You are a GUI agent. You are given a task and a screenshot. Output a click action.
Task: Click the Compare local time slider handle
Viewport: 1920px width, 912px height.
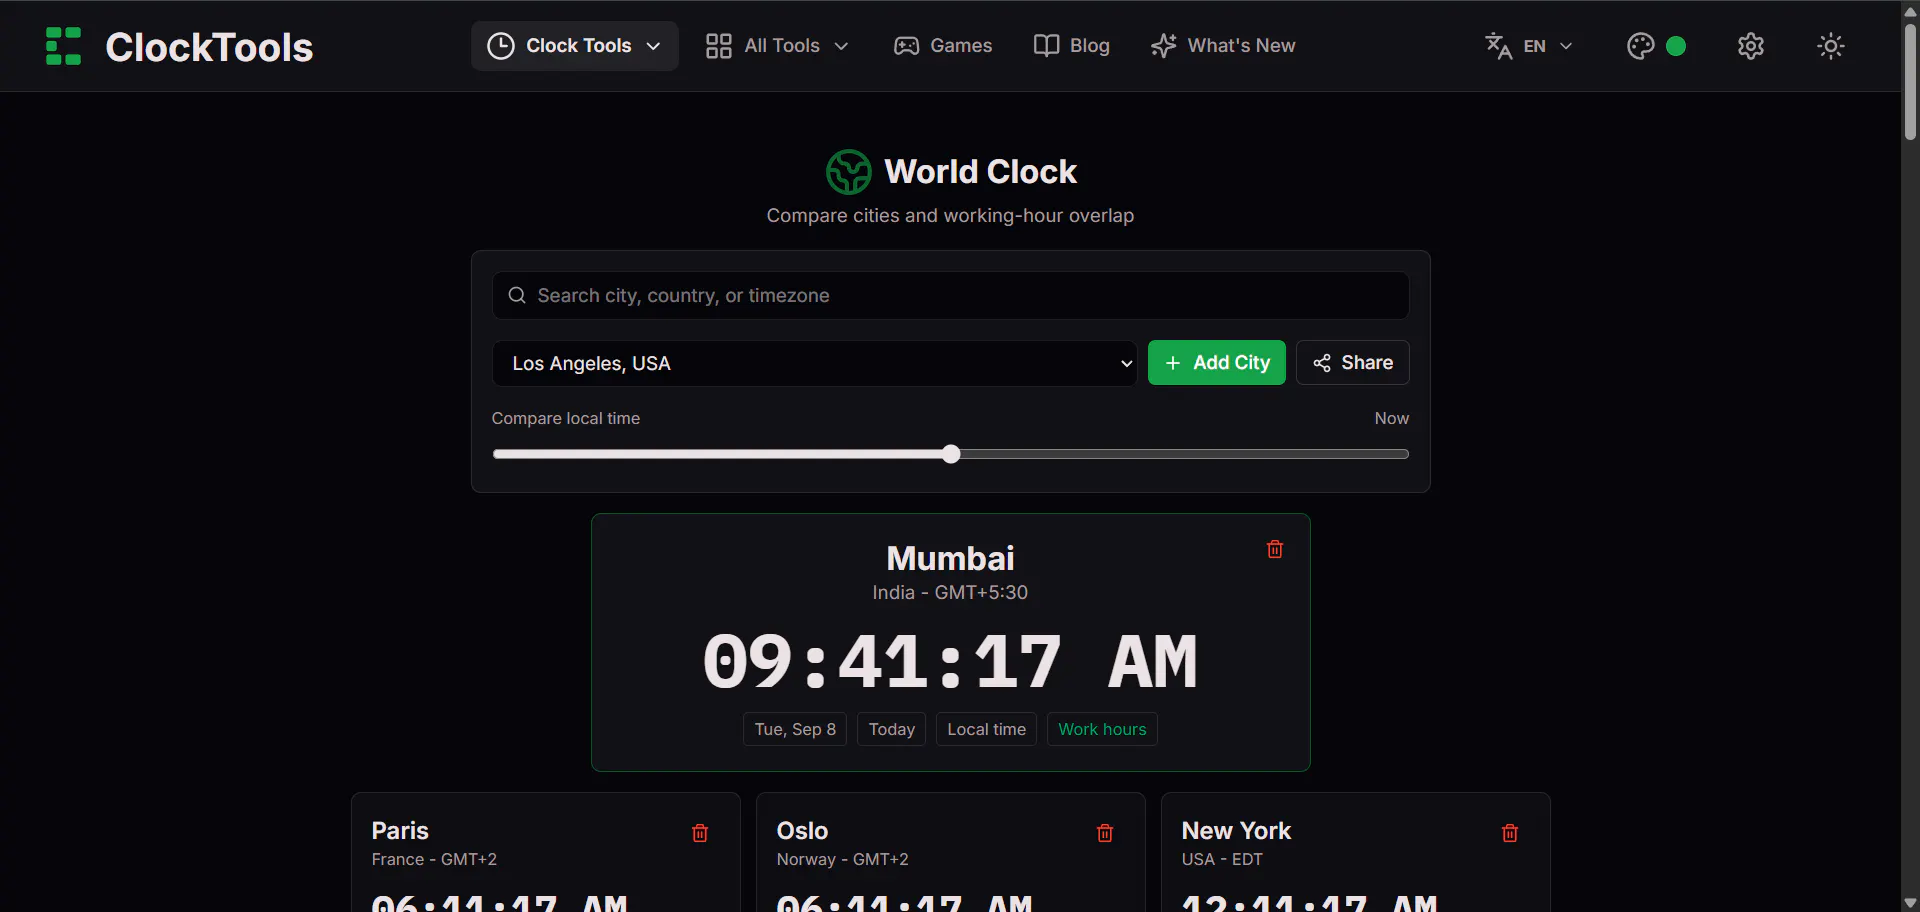[x=951, y=454]
